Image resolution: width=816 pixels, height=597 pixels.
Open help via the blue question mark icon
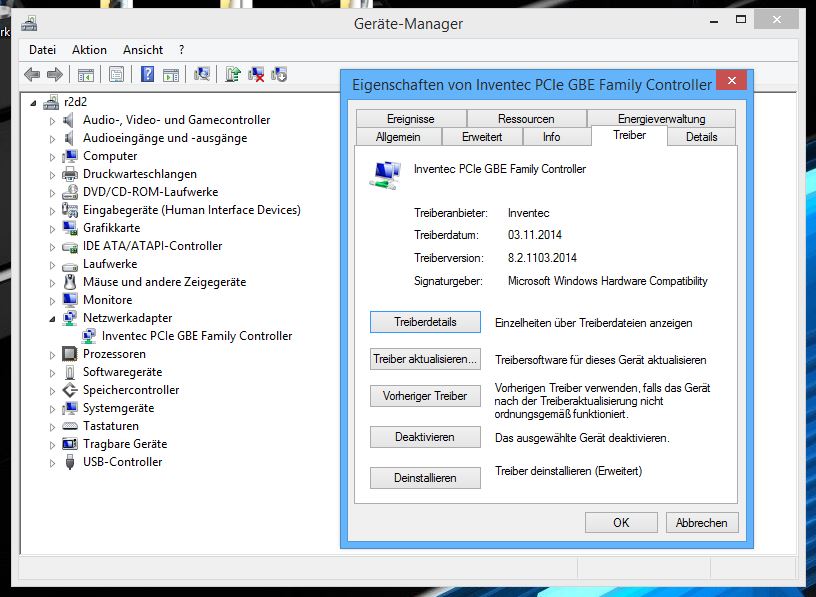pos(147,74)
